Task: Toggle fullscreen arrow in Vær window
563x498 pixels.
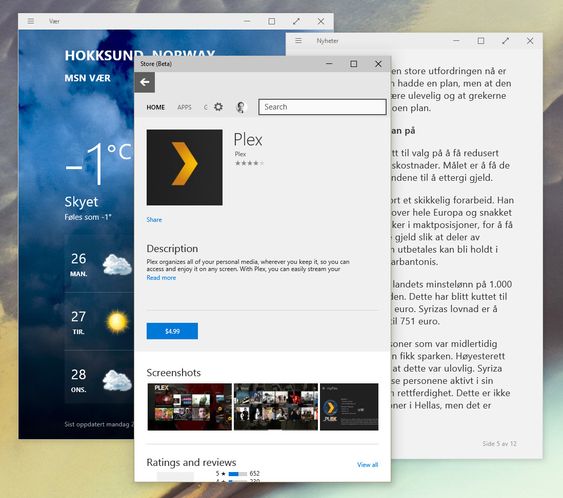Action: coord(296,22)
